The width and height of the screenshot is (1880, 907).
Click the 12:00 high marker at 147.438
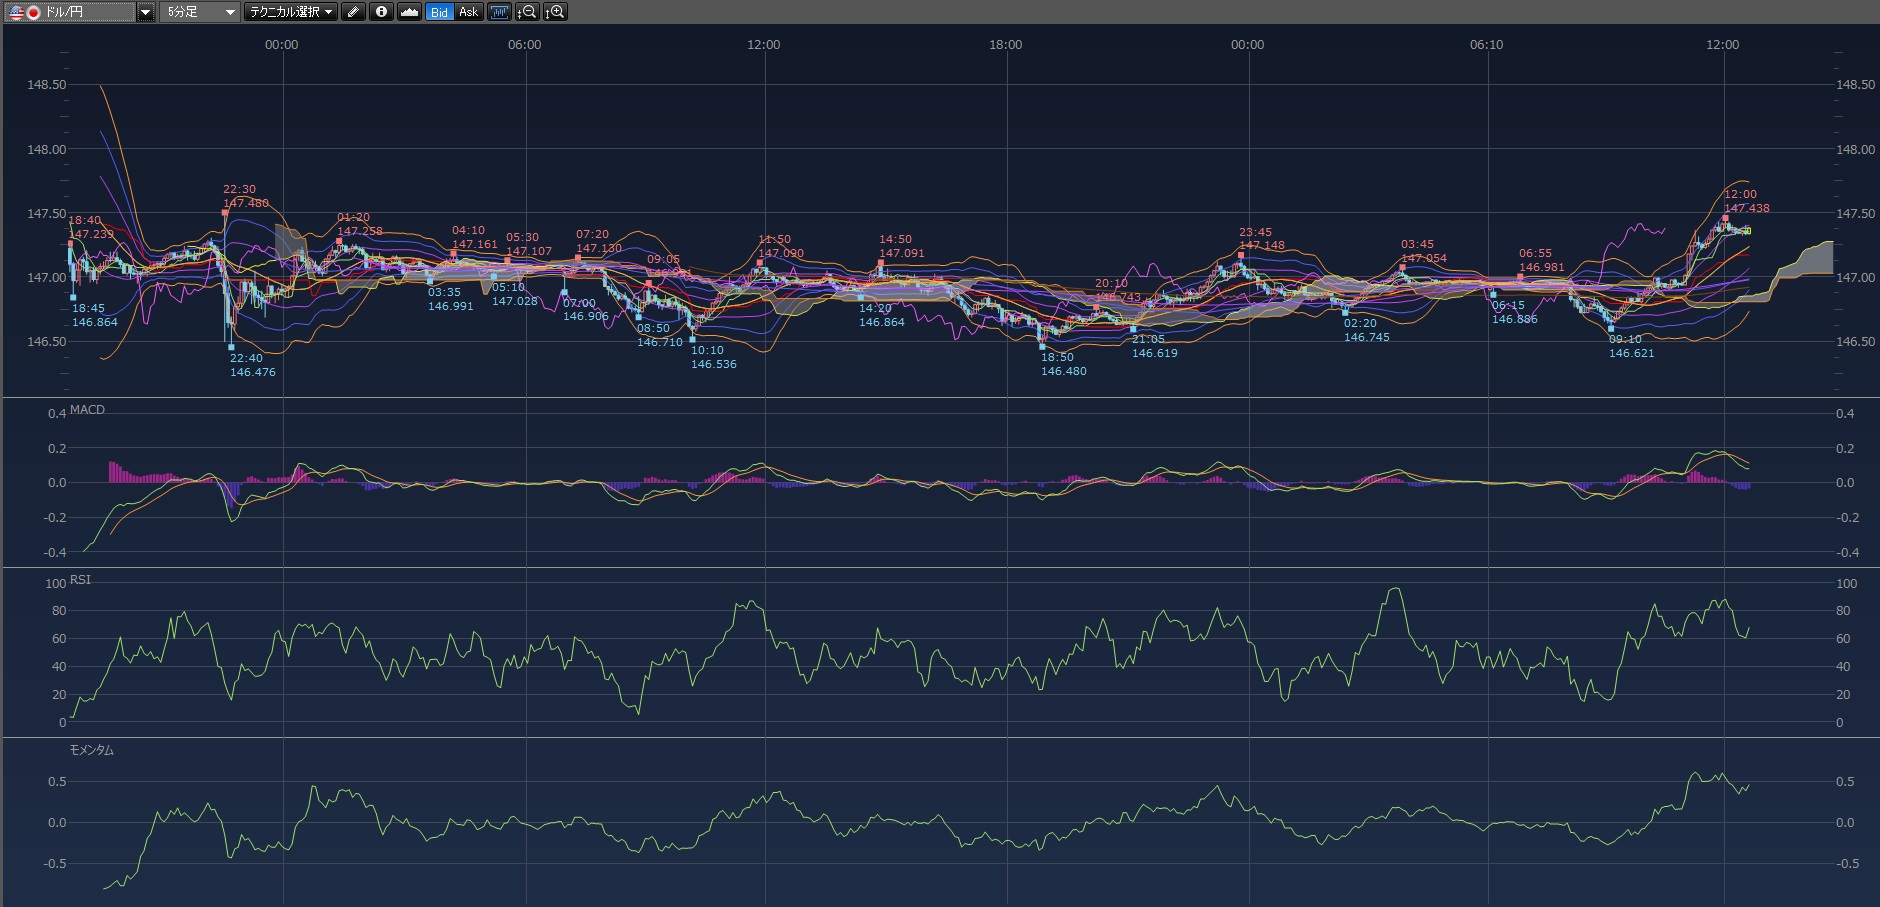tap(1725, 217)
